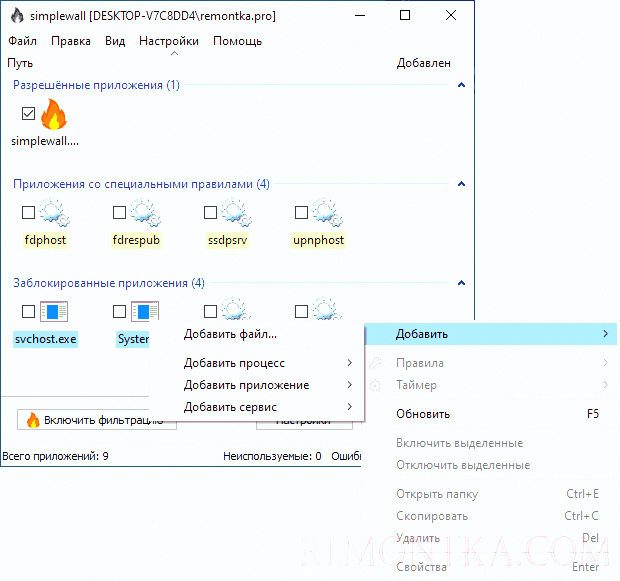Open the Файл menu
The image size is (620, 581).
pos(22,41)
